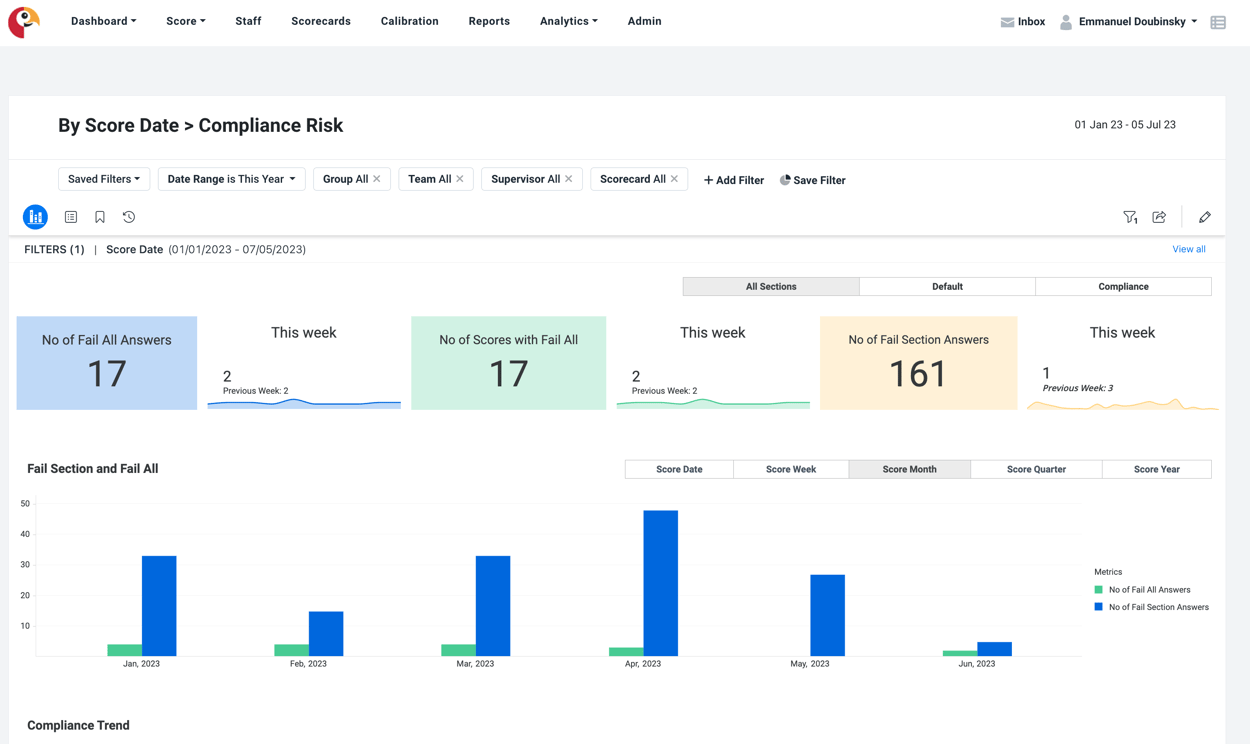Click the Jun, 2023 axis label
The height and width of the screenshot is (744, 1250).
977,664
